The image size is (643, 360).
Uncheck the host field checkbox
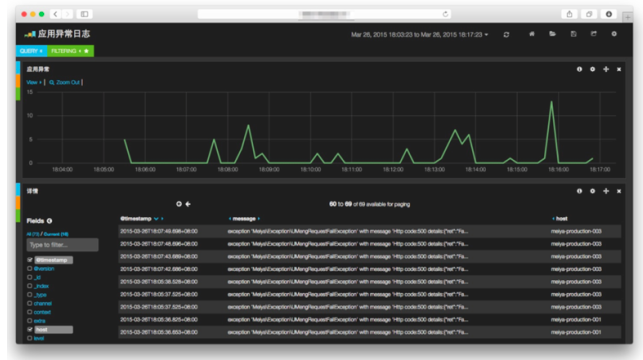tap(30, 329)
